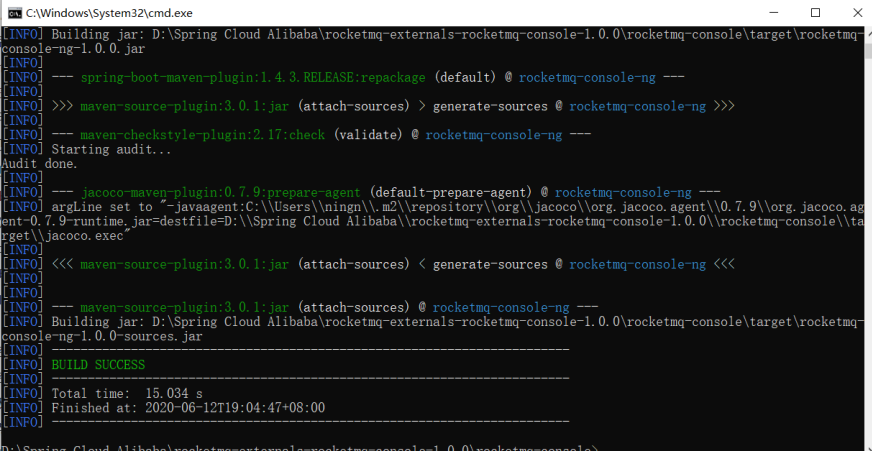The width and height of the screenshot is (872, 451).
Task: Click the 'rget\\jacoco.exec' line
Action: coord(66,236)
